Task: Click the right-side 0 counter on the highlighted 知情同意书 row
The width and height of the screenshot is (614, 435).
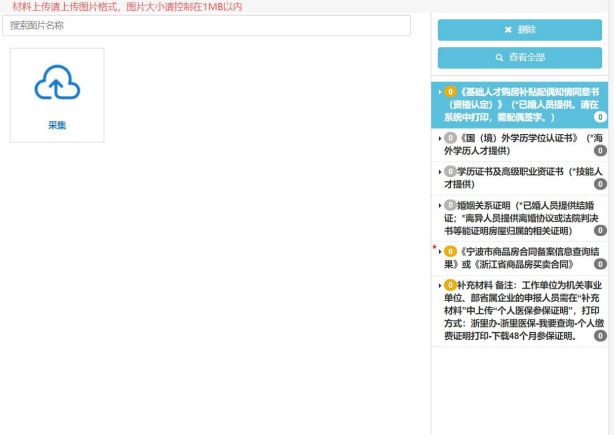Action: click(600, 117)
